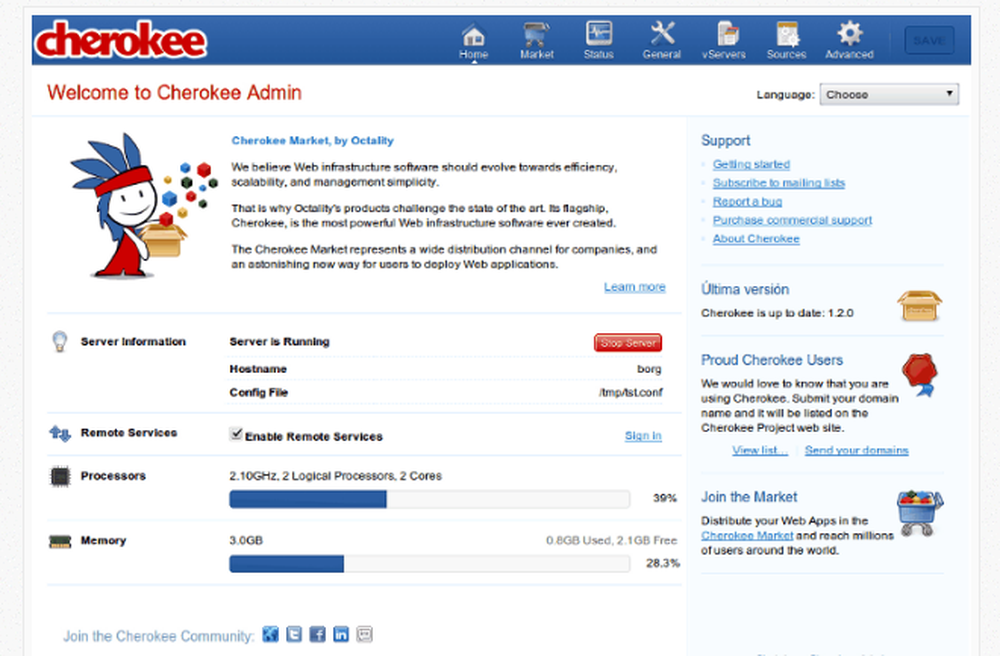This screenshot has height=656, width=1000.
Task: Toggle the Enable Remote Services checkbox
Action: click(x=236, y=434)
